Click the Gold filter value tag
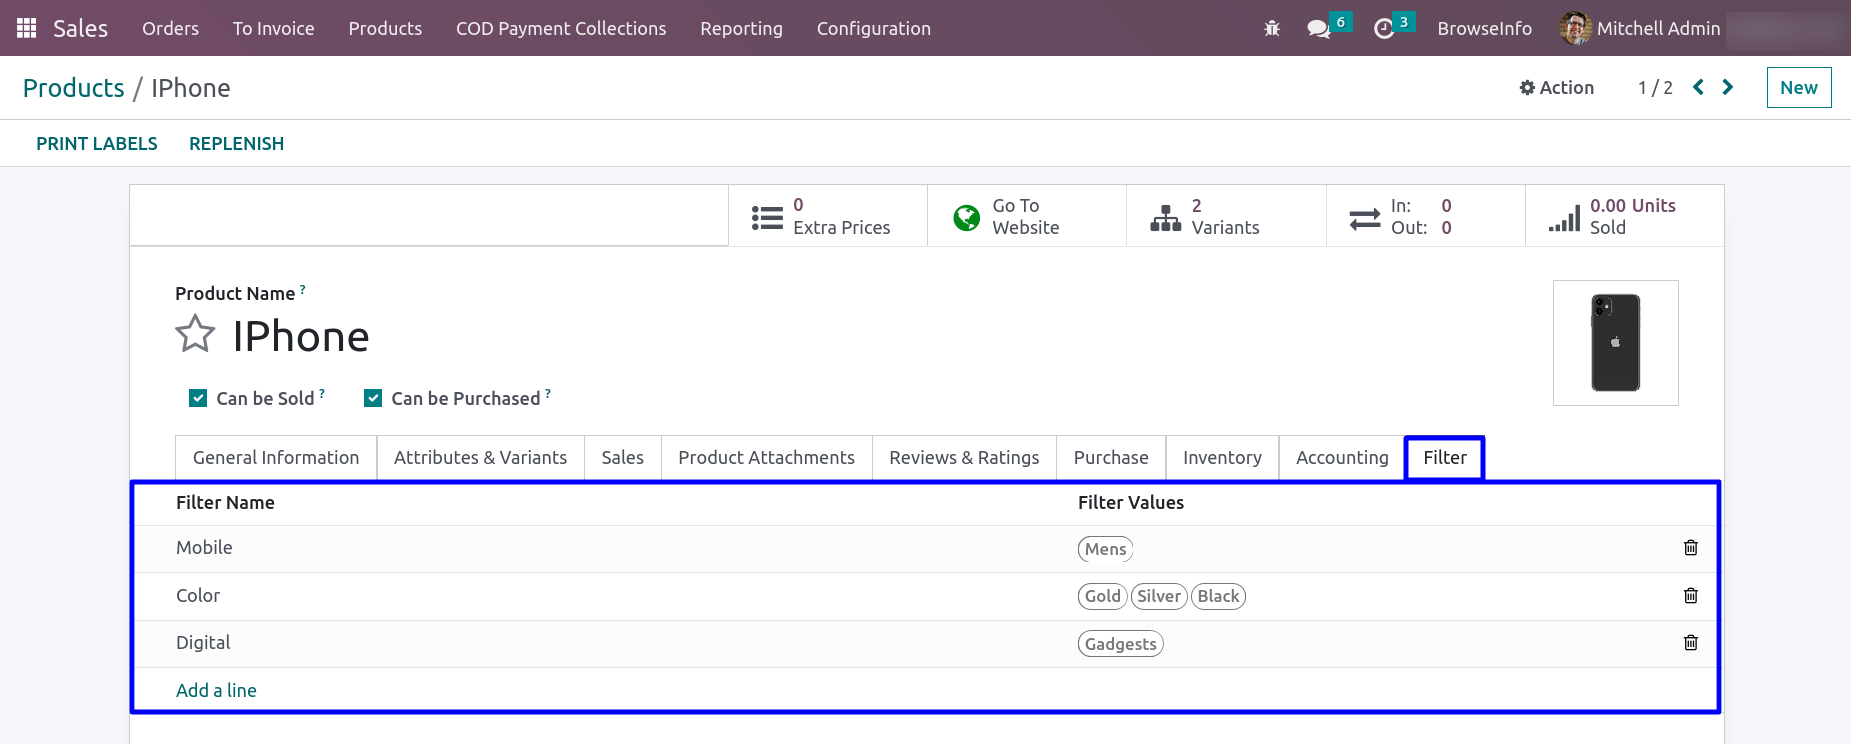Viewport: 1851px width, 744px height. (1103, 596)
